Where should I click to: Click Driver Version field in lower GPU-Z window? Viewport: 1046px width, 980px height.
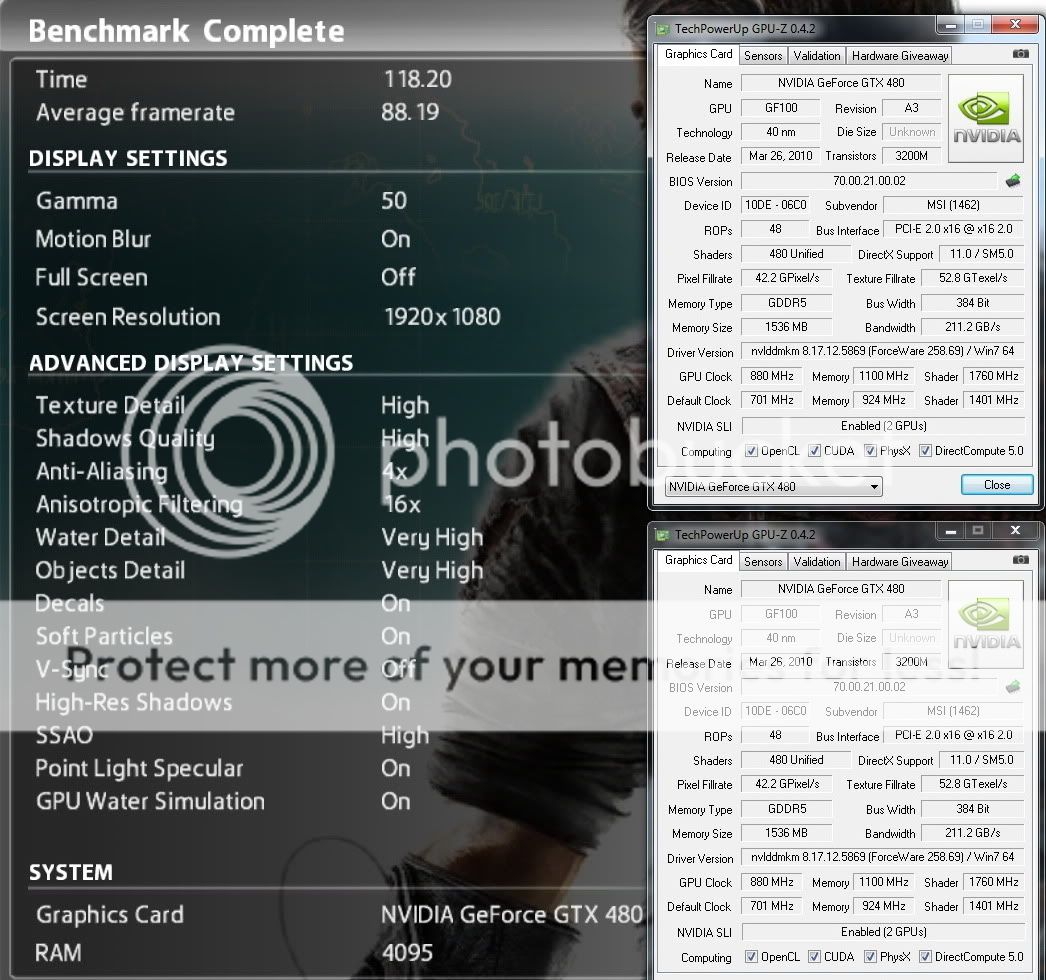[x=882, y=857]
